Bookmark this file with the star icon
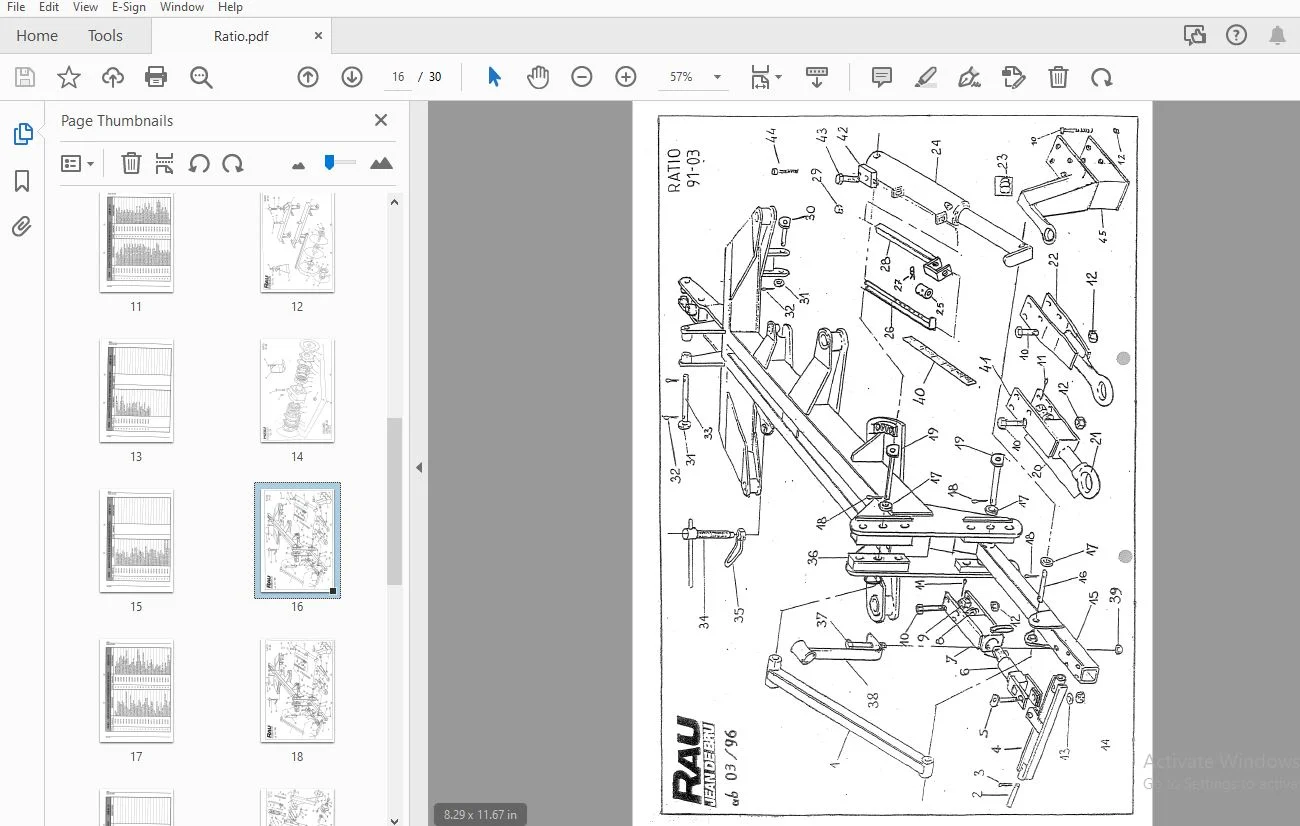Screen dimensions: 1300x826 pyautogui.click(x=69, y=77)
